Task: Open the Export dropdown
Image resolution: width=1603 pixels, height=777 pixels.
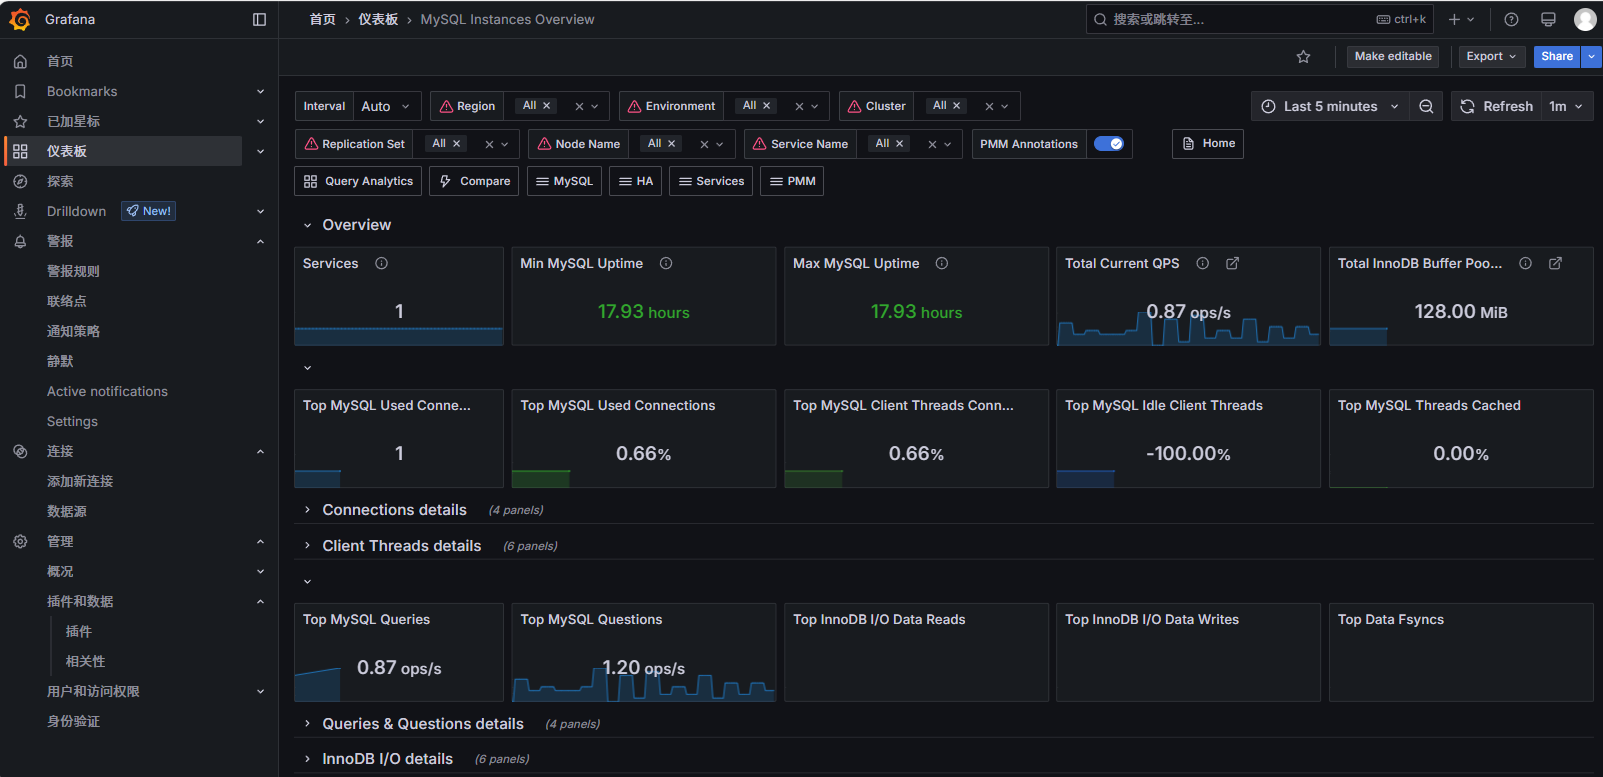Action: 1491,57
